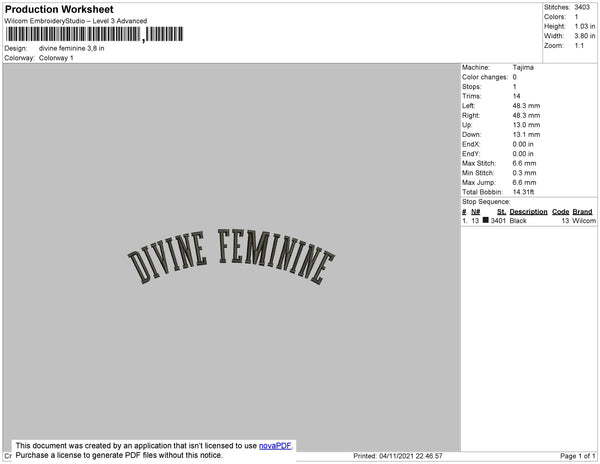600x464 pixels.
Task: Click the 'Production Worksheet' heading
Action: [x=59, y=9]
